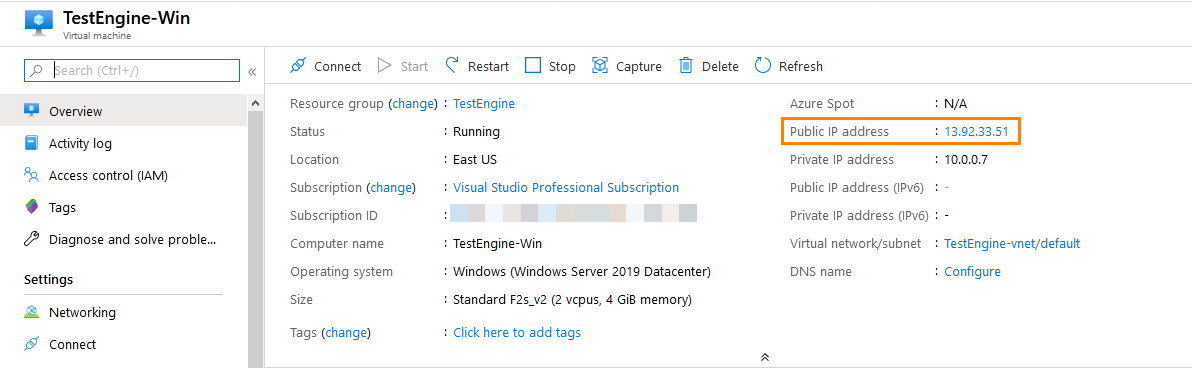Click the Stop square icon
This screenshot has height=368, width=1192.
(533, 66)
